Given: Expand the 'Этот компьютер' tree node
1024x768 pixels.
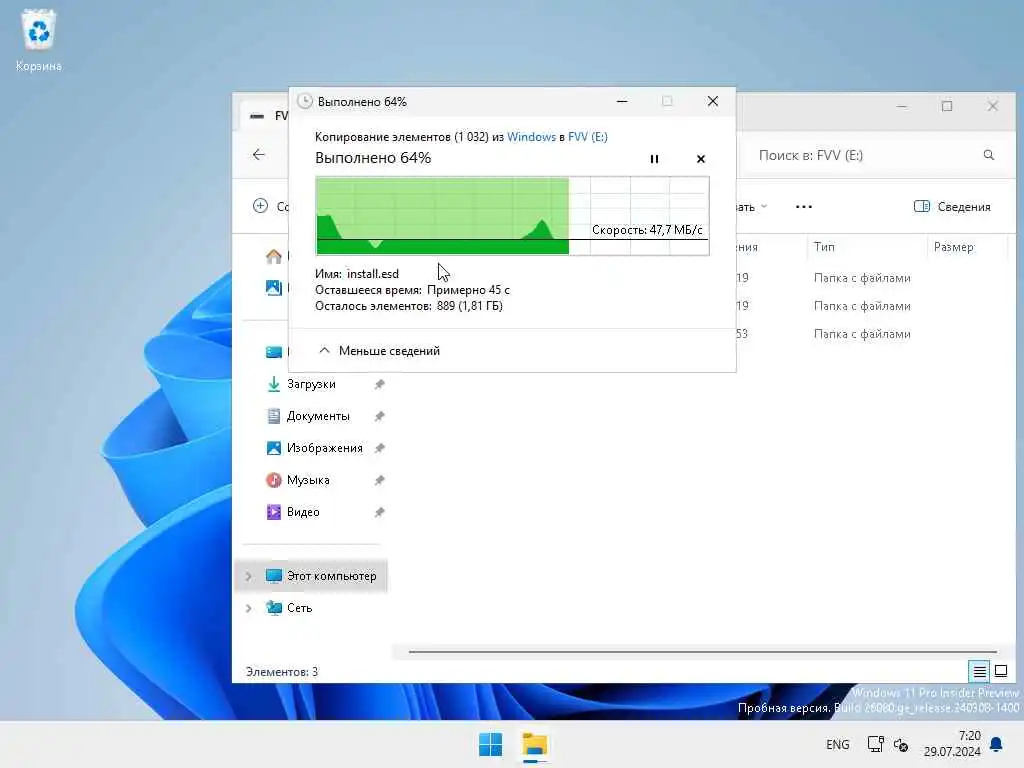Looking at the screenshot, I should 248,576.
